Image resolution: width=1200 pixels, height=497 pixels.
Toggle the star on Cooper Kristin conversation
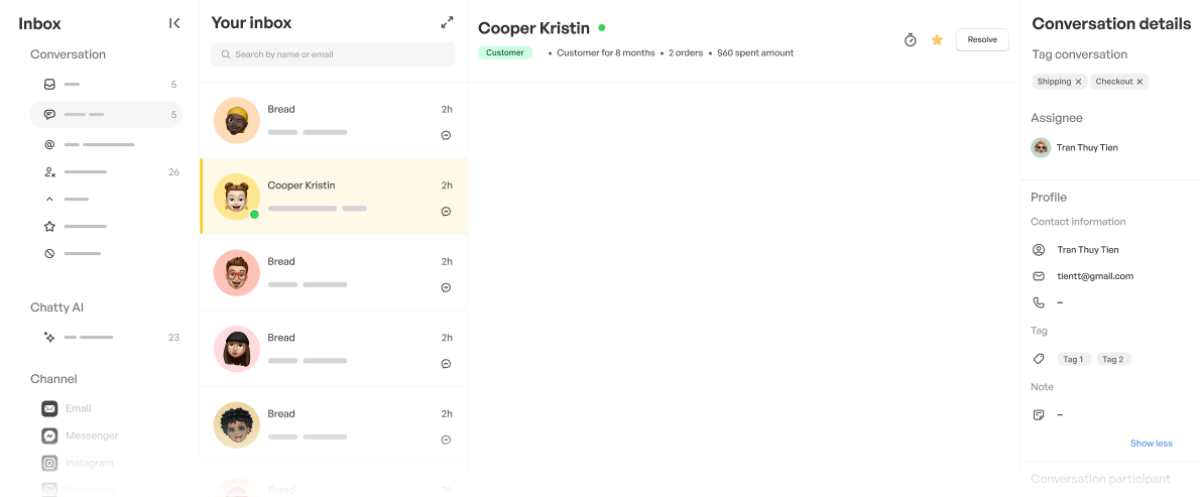(x=937, y=40)
